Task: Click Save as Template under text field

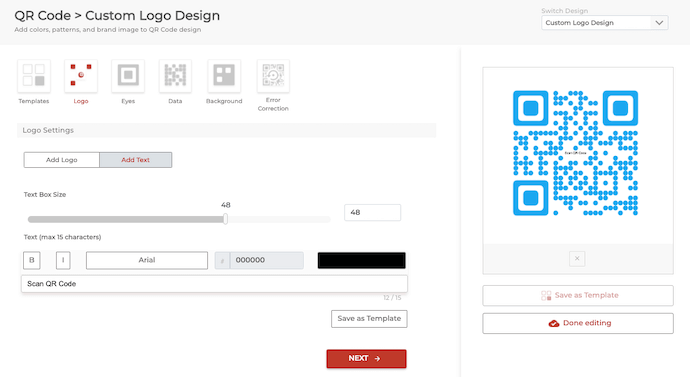Action: coord(369,318)
